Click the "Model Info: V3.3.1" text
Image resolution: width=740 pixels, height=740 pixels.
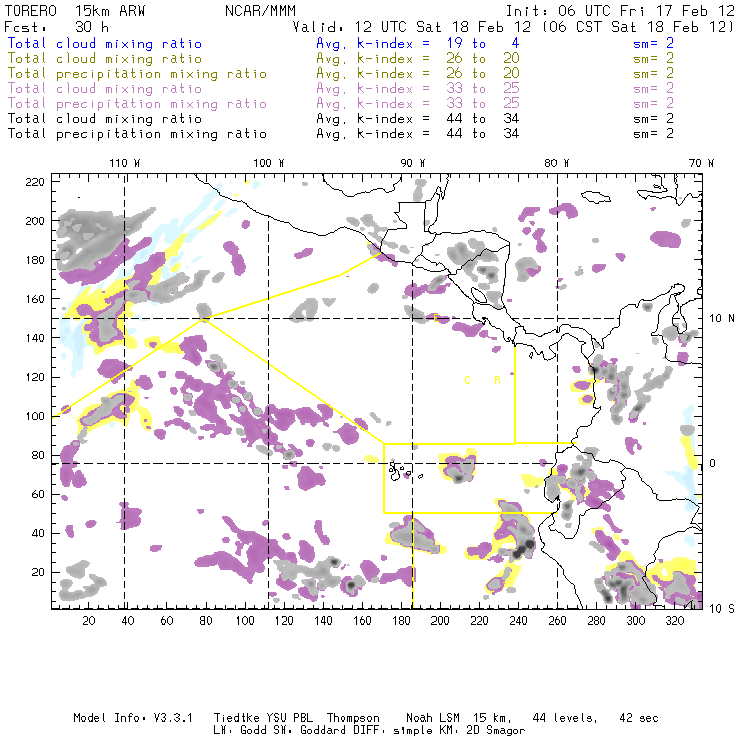tap(133, 718)
